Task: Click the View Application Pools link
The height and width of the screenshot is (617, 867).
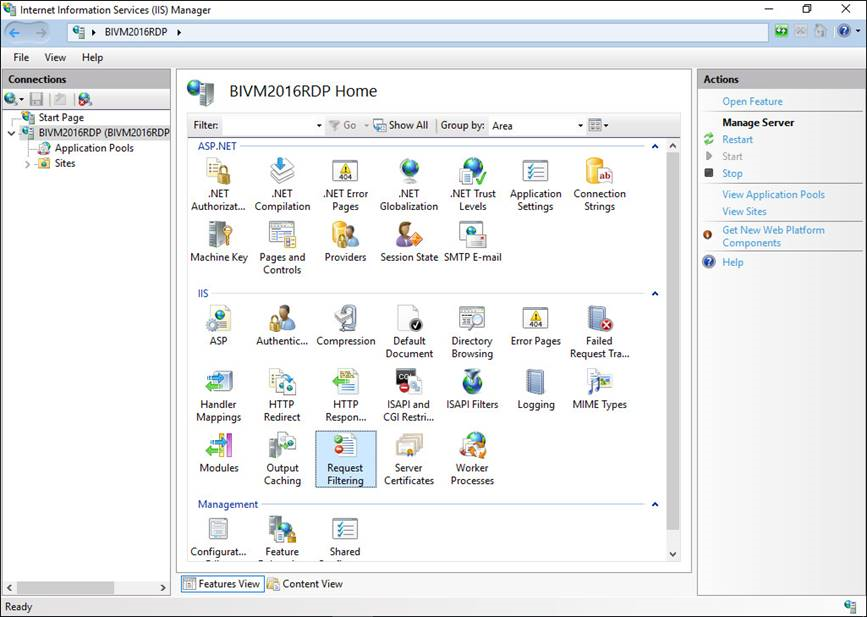Action: point(773,195)
